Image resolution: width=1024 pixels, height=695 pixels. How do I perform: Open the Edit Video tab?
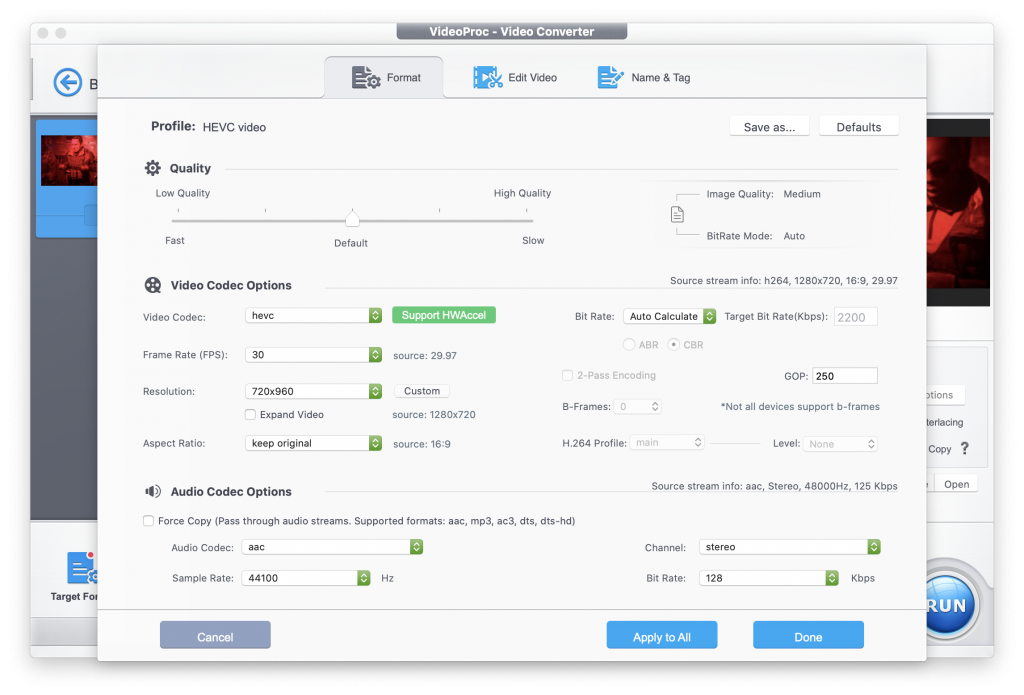[x=515, y=78]
